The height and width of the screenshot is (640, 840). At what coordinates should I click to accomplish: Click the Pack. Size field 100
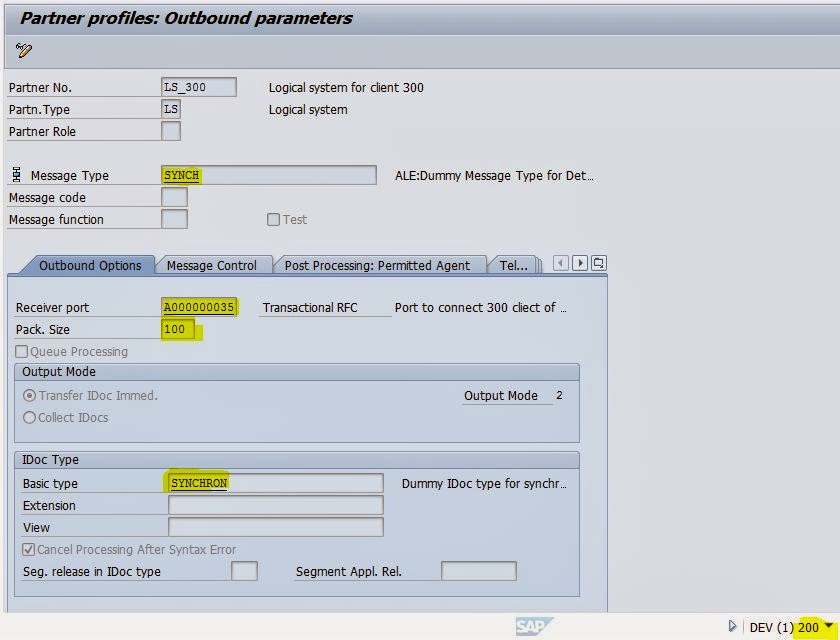178,329
